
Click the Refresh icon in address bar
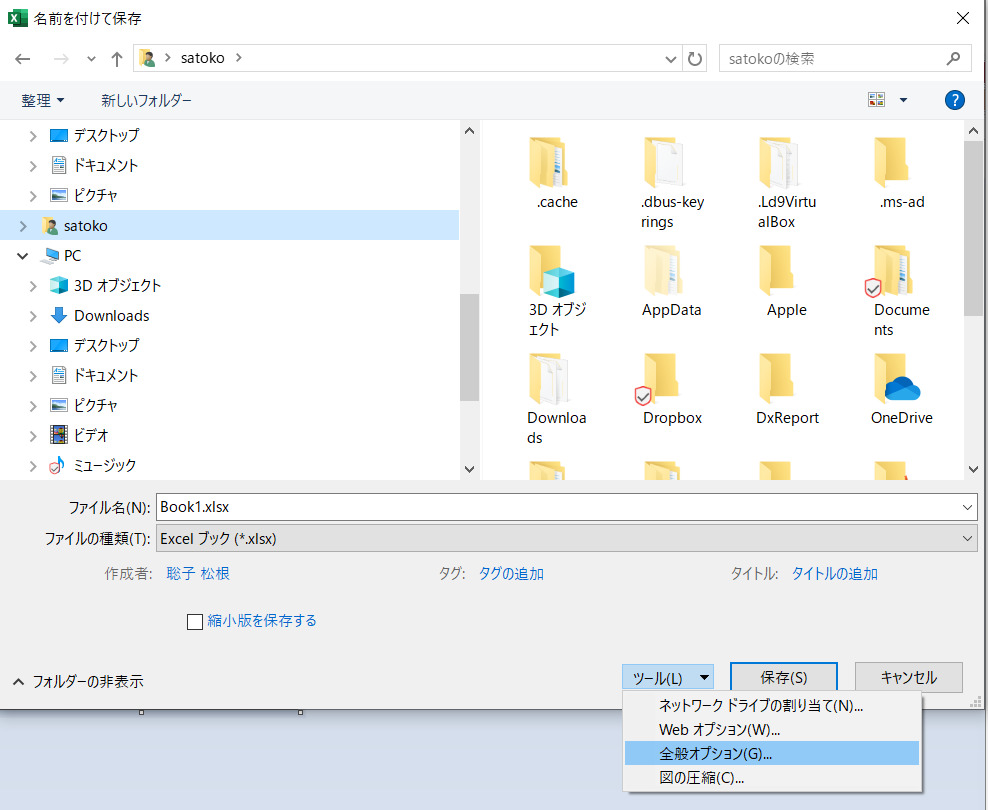[x=696, y=59]
